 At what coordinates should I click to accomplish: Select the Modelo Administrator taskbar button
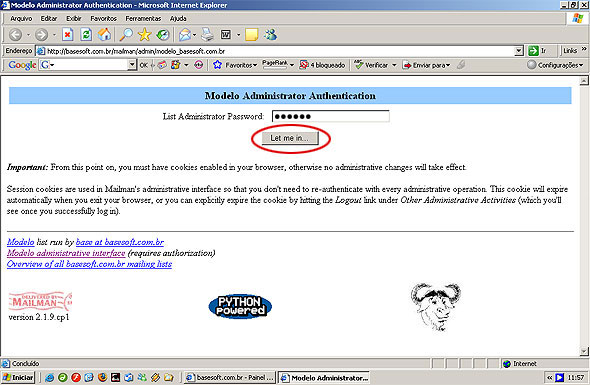324,377
